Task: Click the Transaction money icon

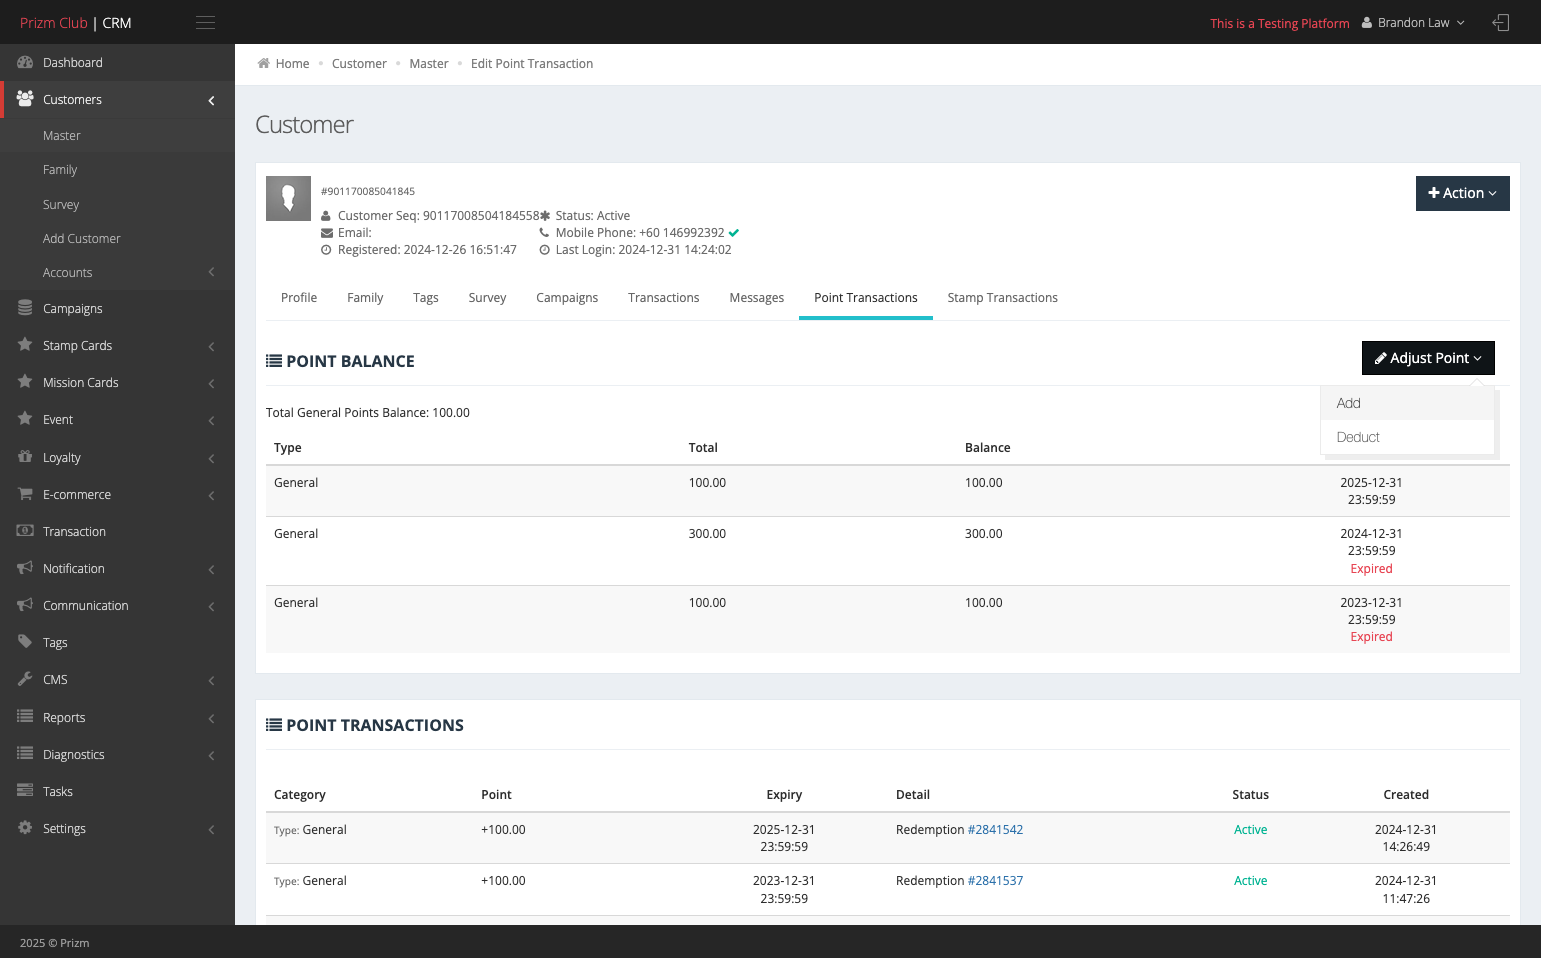Action: coord(25,531)
